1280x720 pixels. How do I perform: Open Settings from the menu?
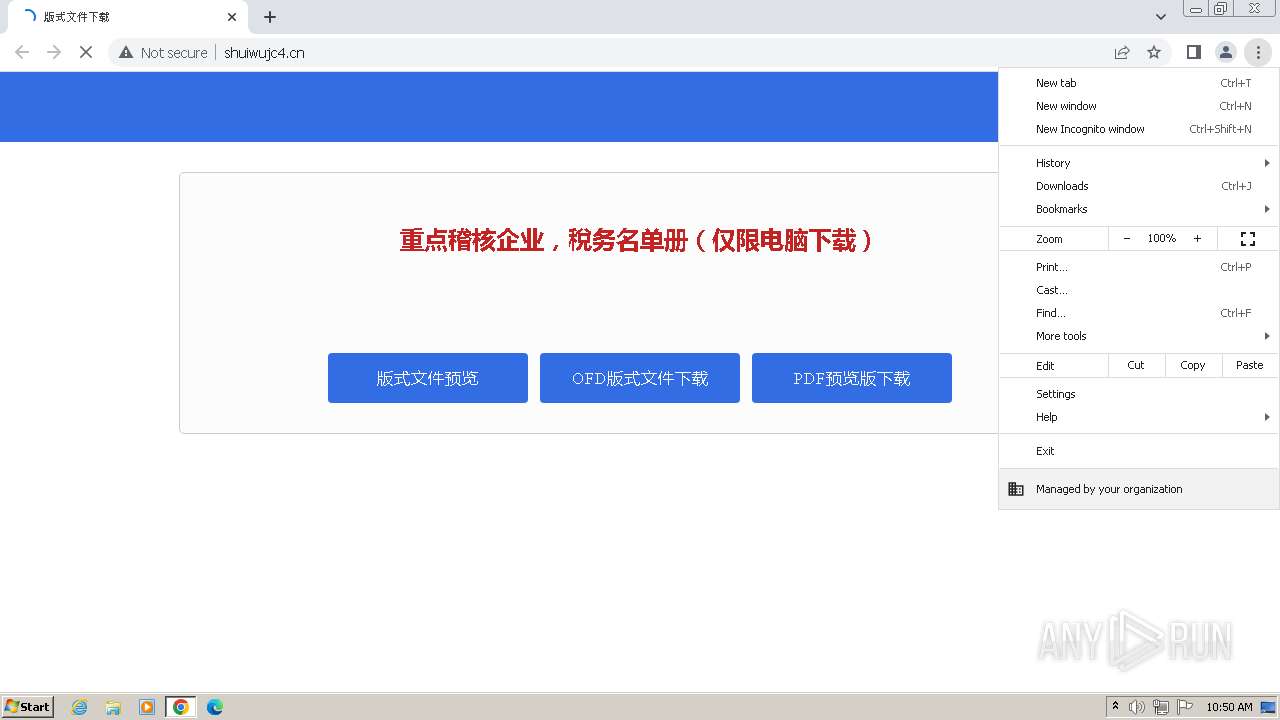(x=1139, y=394)
